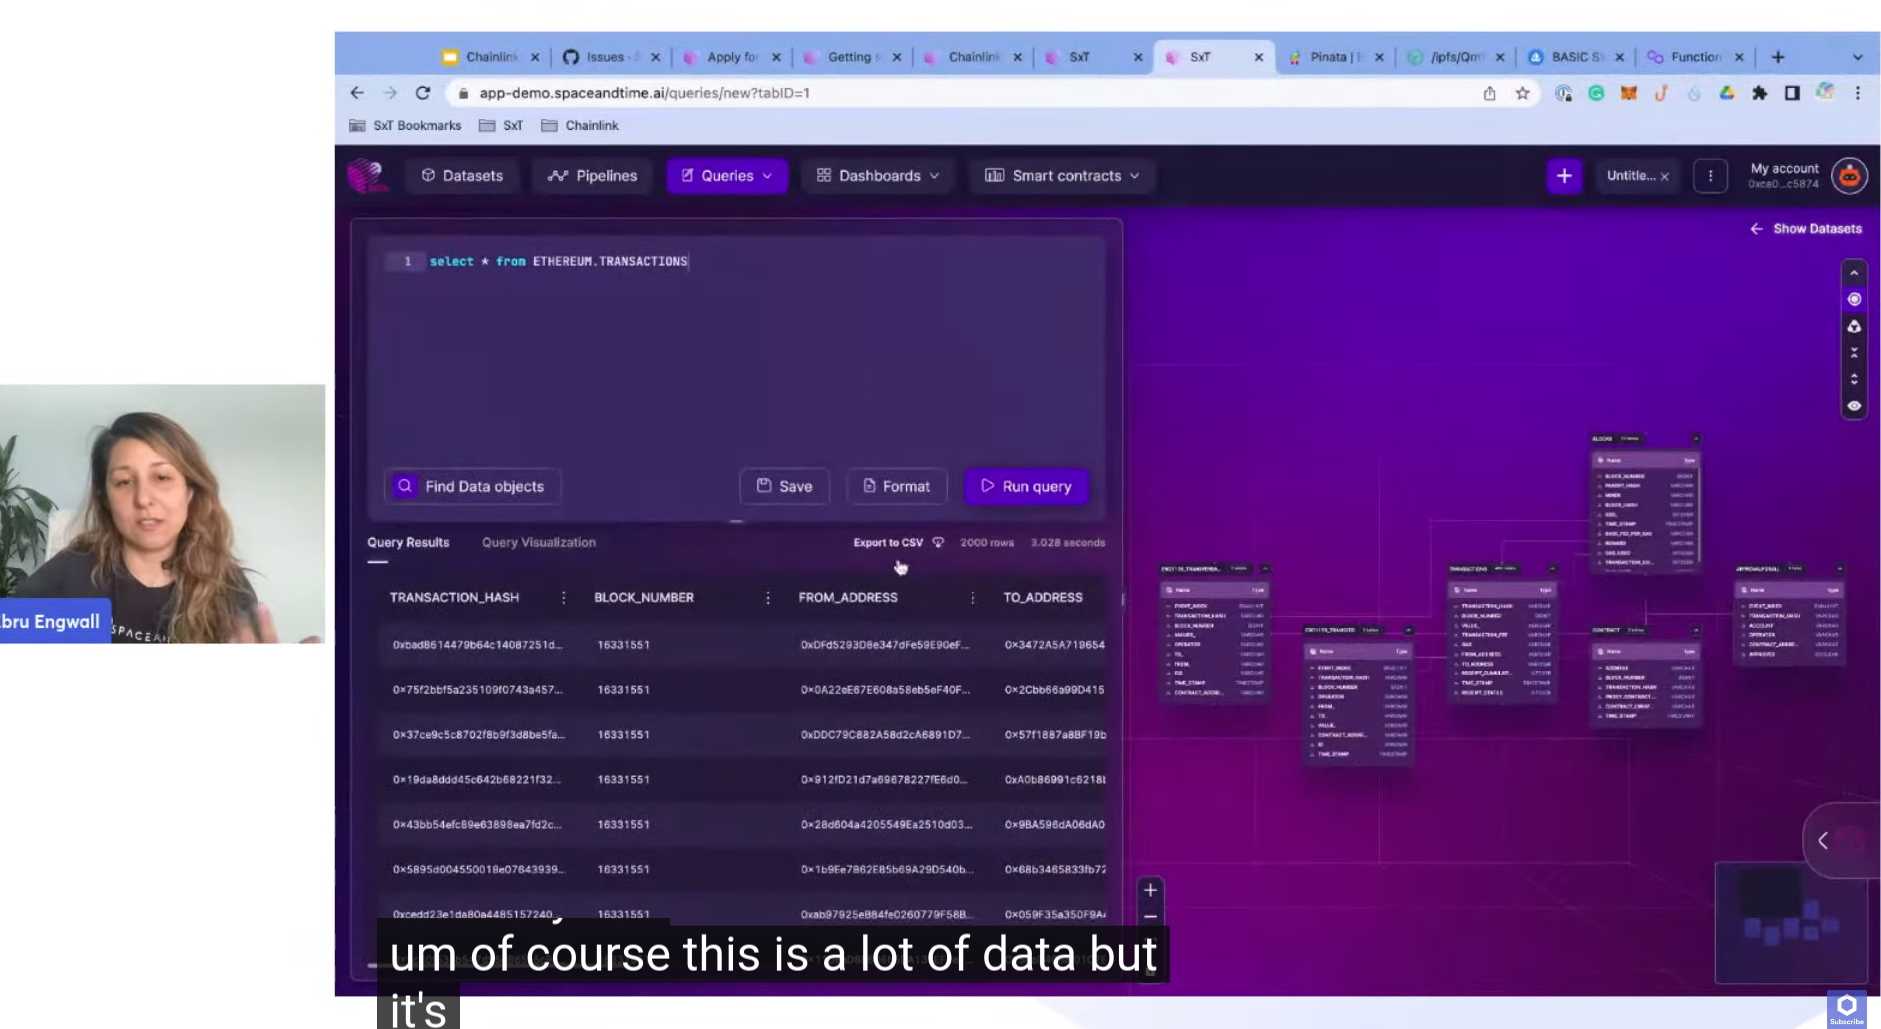This screenshot has width=1881, height=1029.
Task: Switch to Pinata browser tab
Action: (x=1335, y=57)
